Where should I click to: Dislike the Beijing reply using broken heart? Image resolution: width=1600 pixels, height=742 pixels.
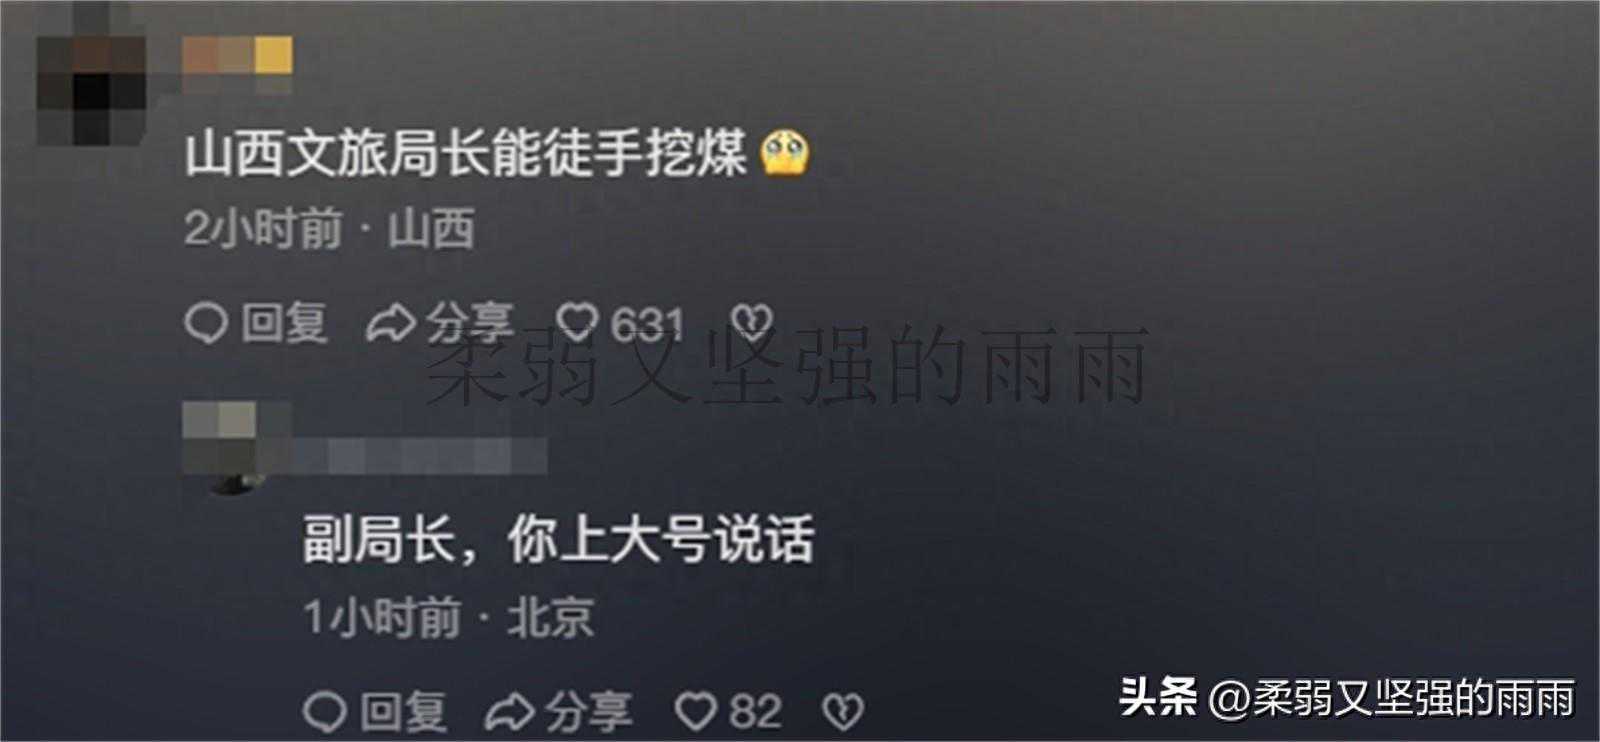tap(842, 712)
